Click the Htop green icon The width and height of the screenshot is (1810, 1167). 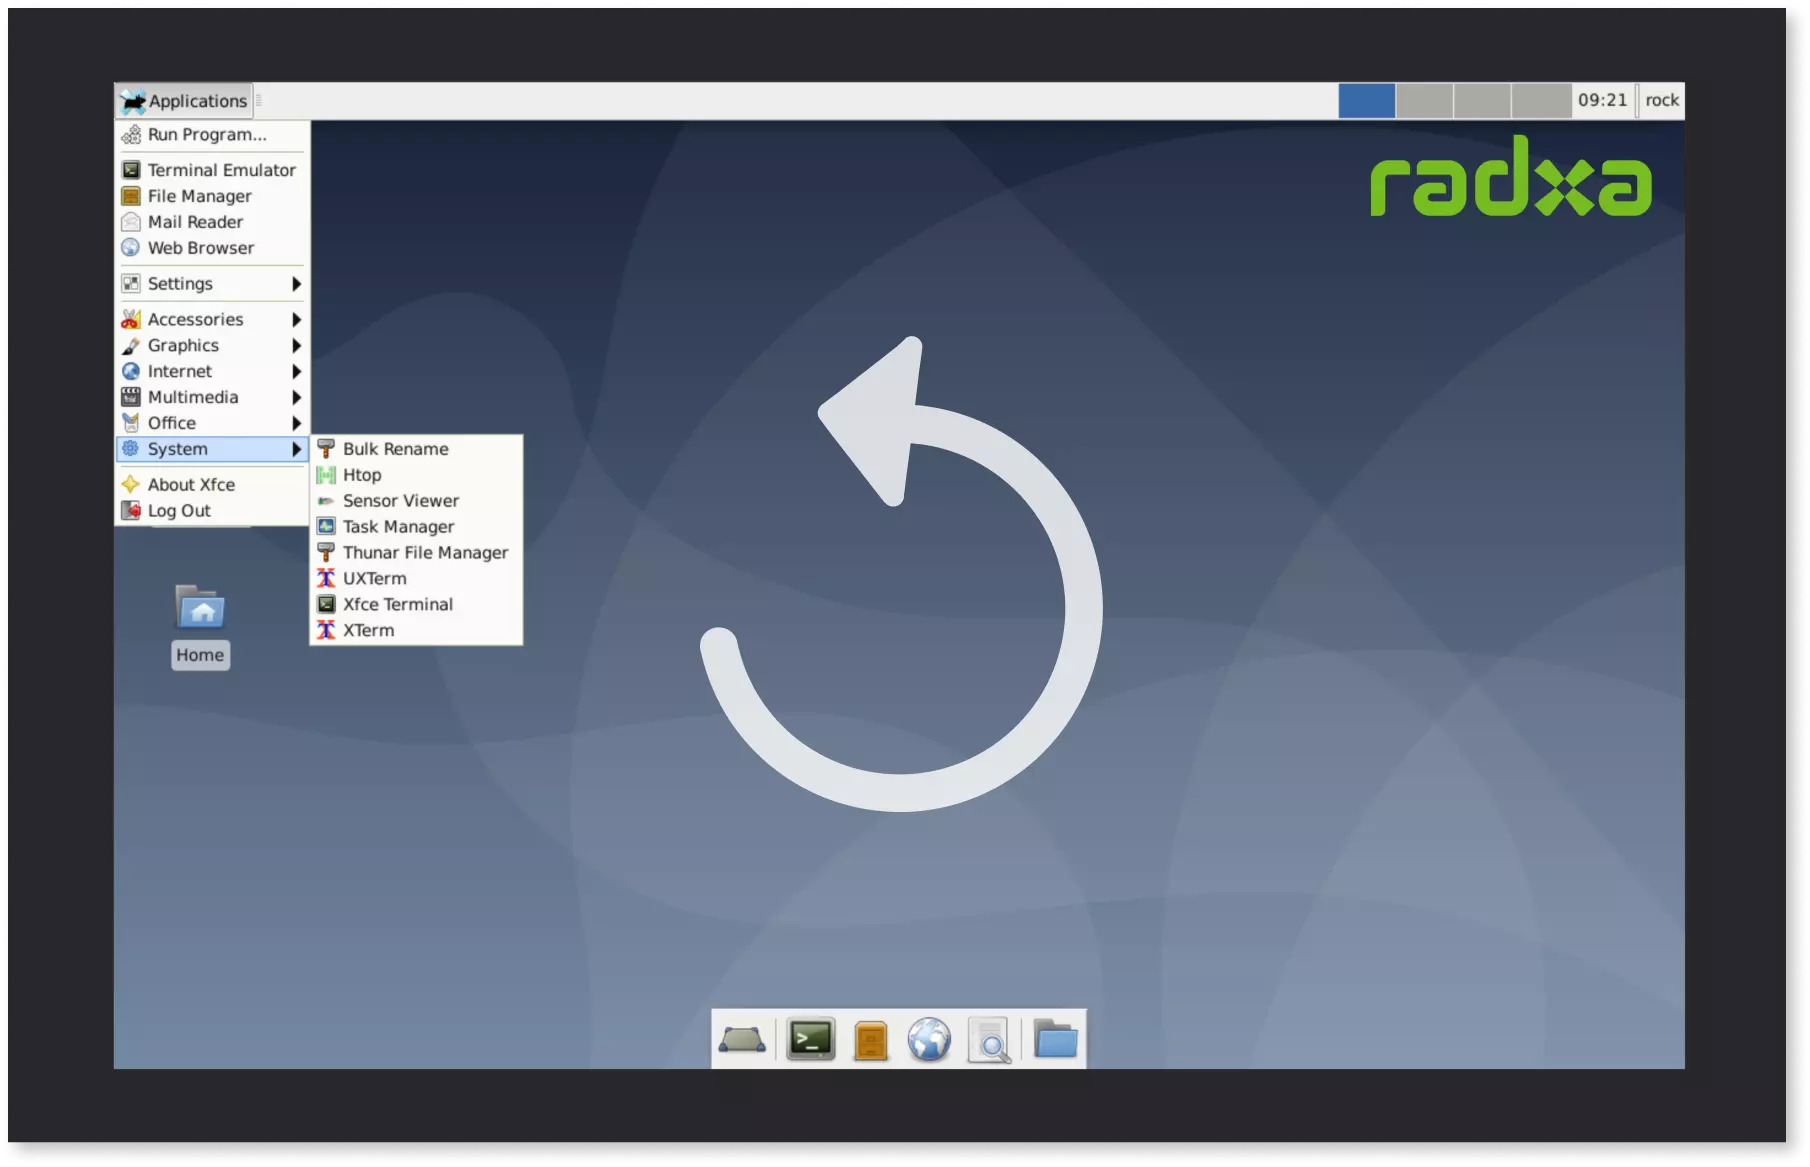click(x=326, y=476)
